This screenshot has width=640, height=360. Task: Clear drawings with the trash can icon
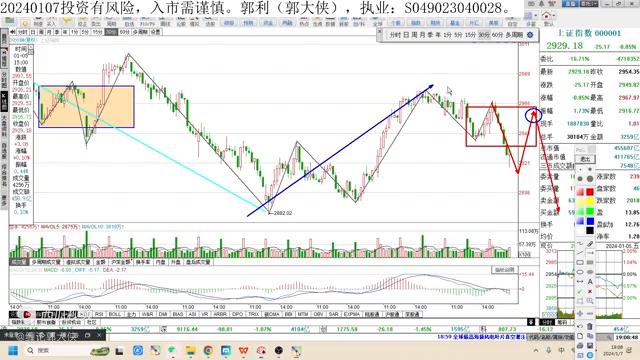point(590,326)
